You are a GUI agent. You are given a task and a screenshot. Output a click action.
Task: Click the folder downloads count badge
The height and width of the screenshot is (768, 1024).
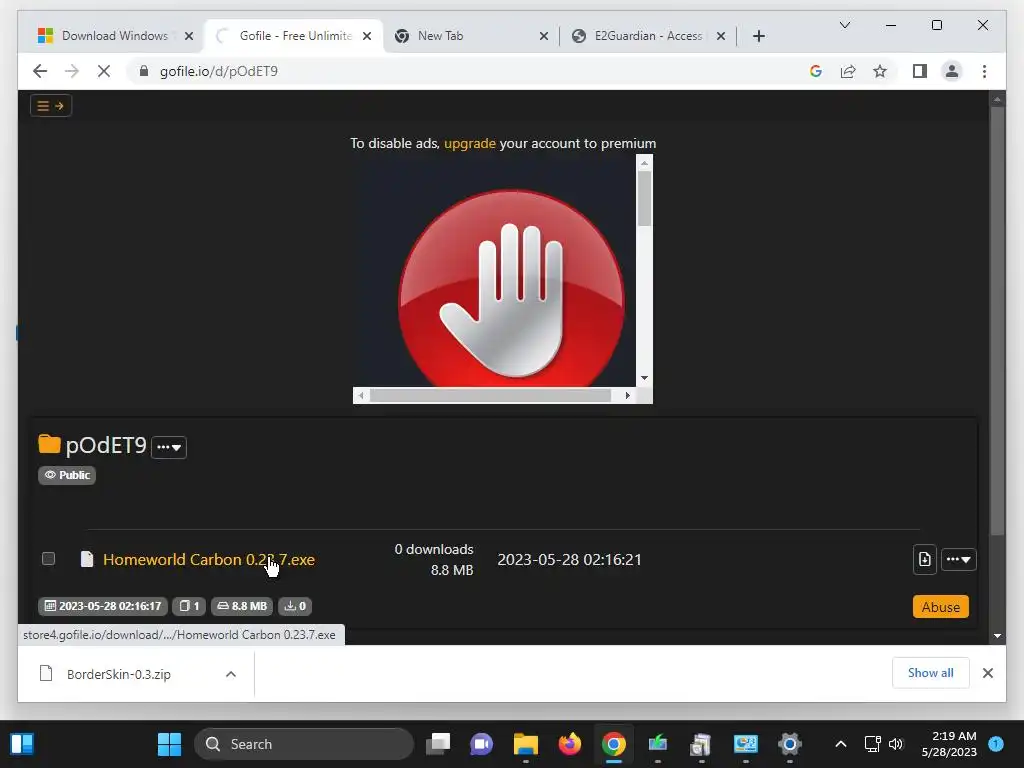[295, 606]
